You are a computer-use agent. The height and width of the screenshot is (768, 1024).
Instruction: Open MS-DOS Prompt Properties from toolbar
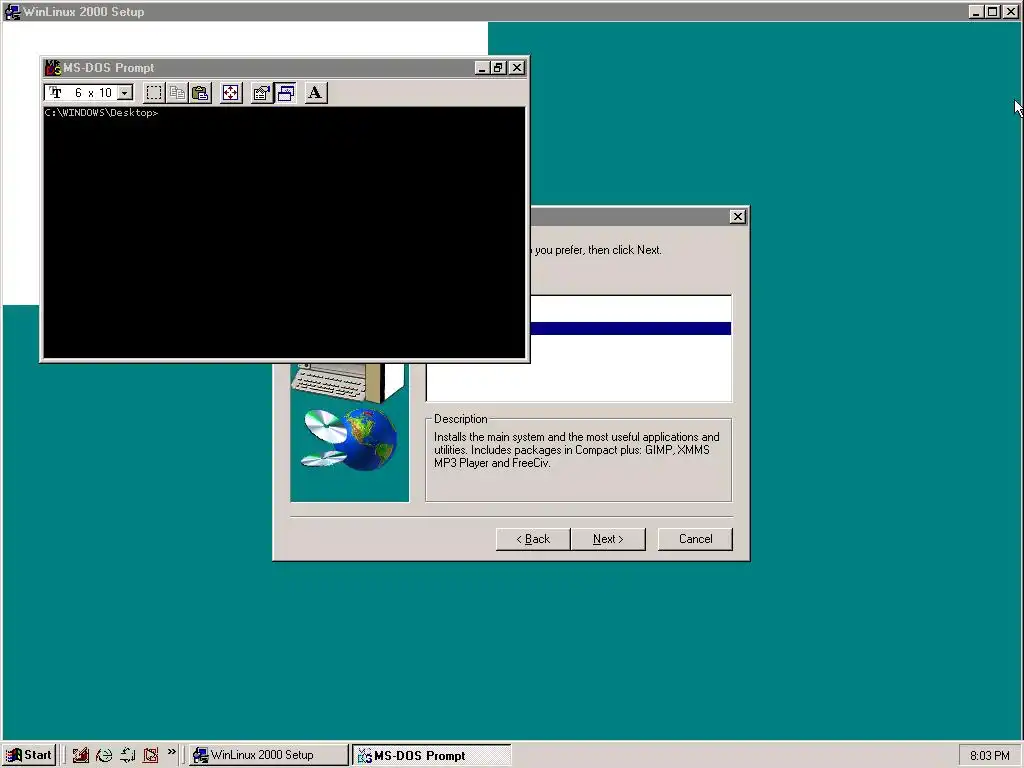coord(261,93)
